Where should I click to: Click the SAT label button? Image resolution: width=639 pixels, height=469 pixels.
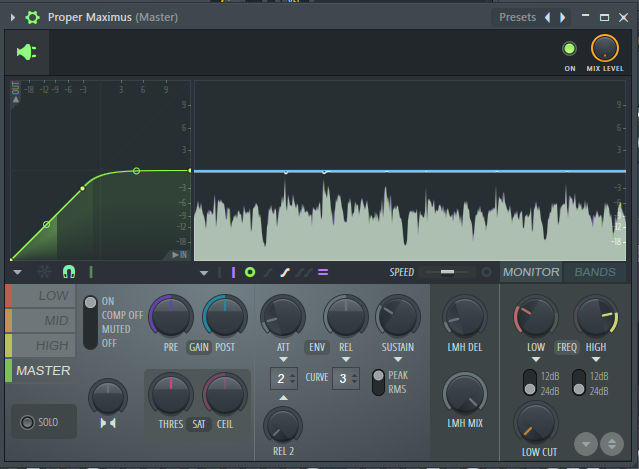pyautogui.click(x=198, y=425)
